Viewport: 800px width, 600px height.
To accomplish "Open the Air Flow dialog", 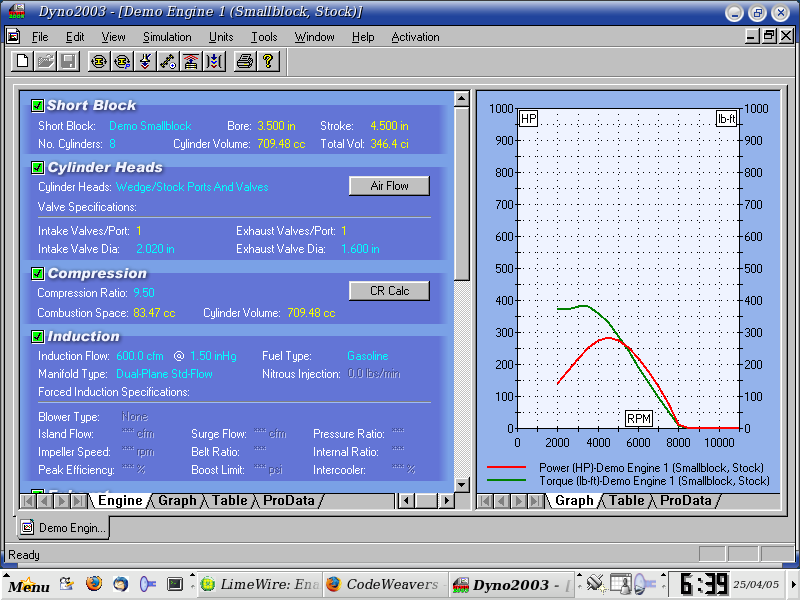I will pyautogui.click(x=389, y=186).
